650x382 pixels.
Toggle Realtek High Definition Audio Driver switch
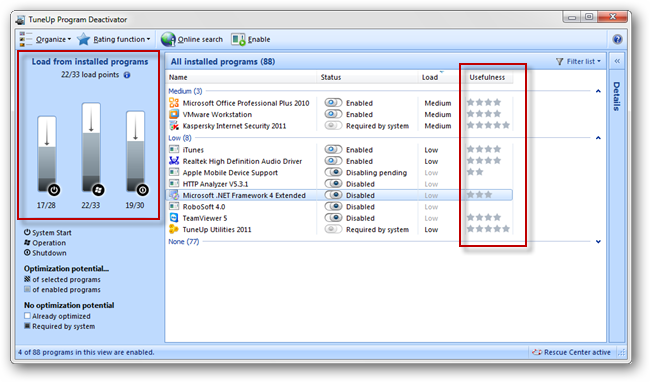333,161
